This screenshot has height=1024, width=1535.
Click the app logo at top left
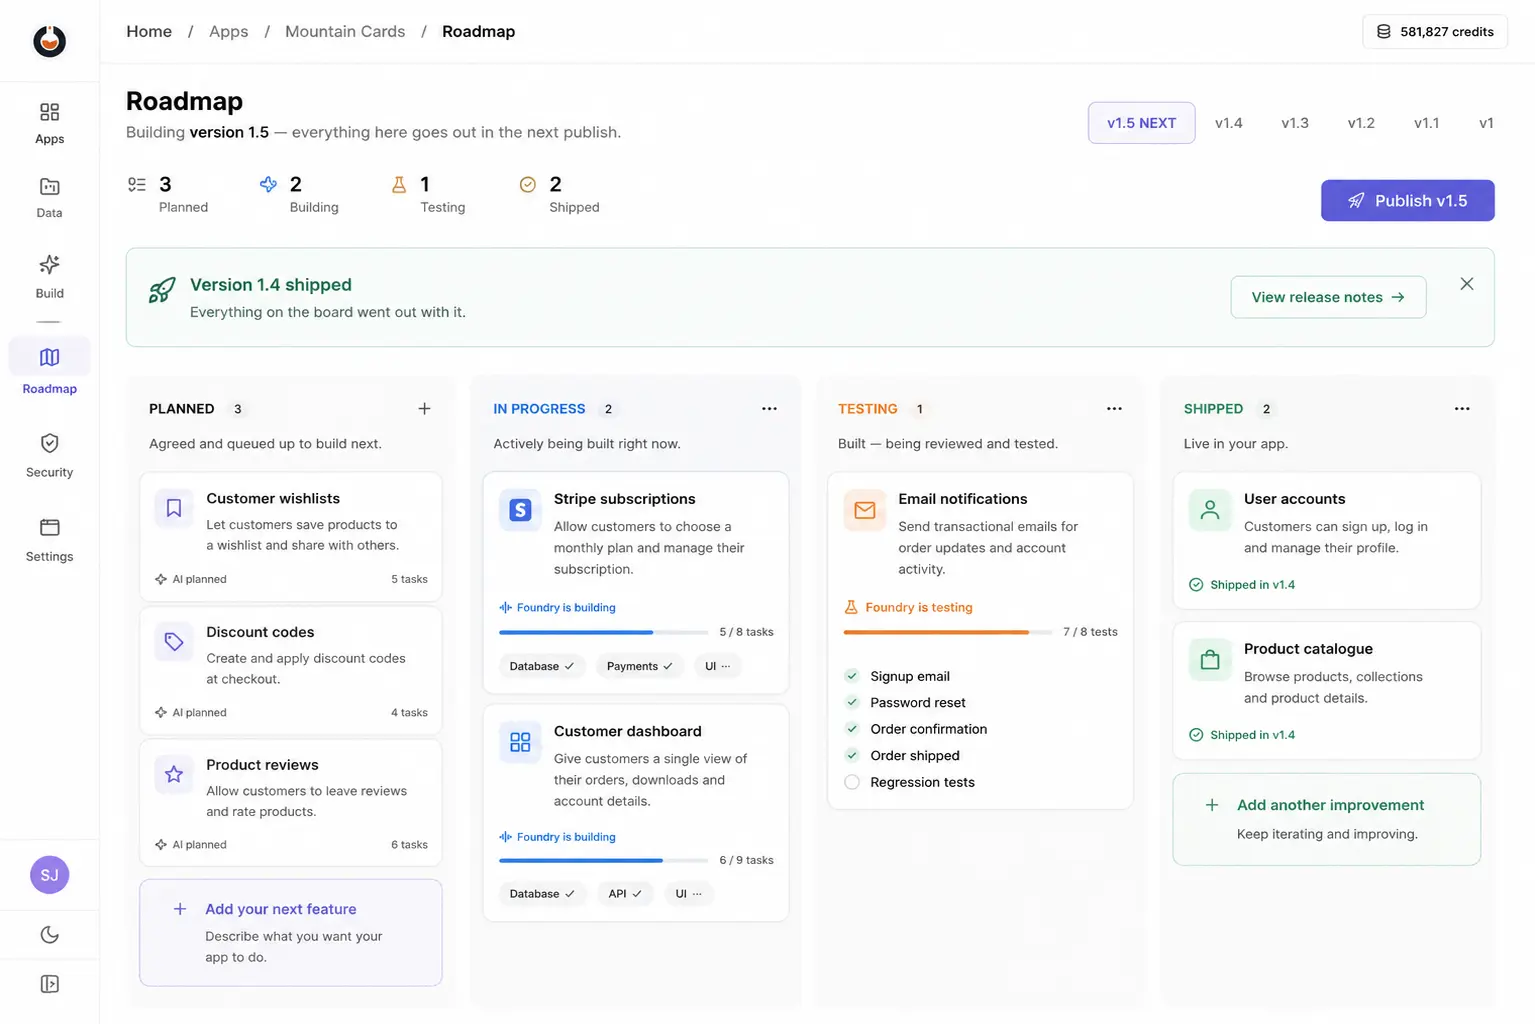[x=49, y=41]
